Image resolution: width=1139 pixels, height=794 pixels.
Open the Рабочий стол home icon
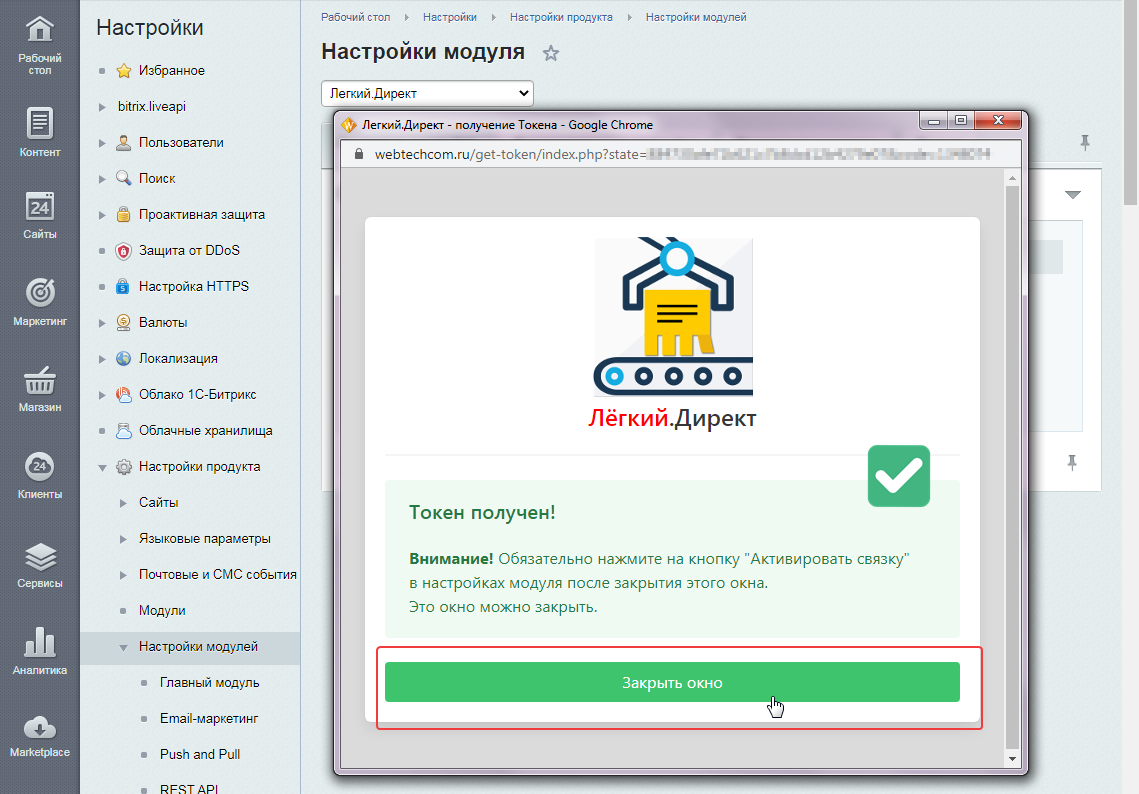point(40,29)
